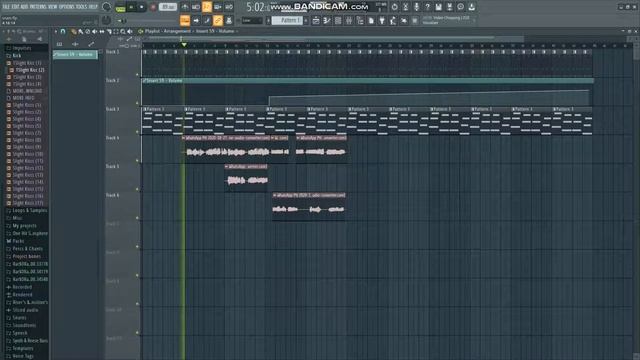Adjust the main volume knob at top
This screenshot has height=360, width=640.
pyautogui.click(x=107, y=7)
